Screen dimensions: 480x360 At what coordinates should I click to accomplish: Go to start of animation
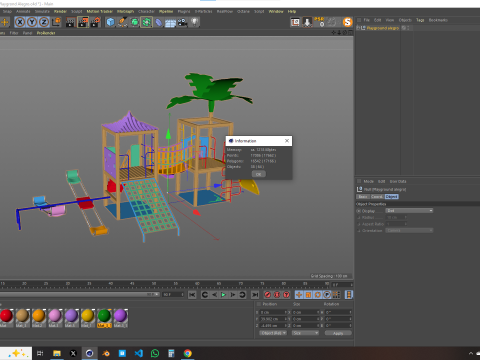pos(192,295)
